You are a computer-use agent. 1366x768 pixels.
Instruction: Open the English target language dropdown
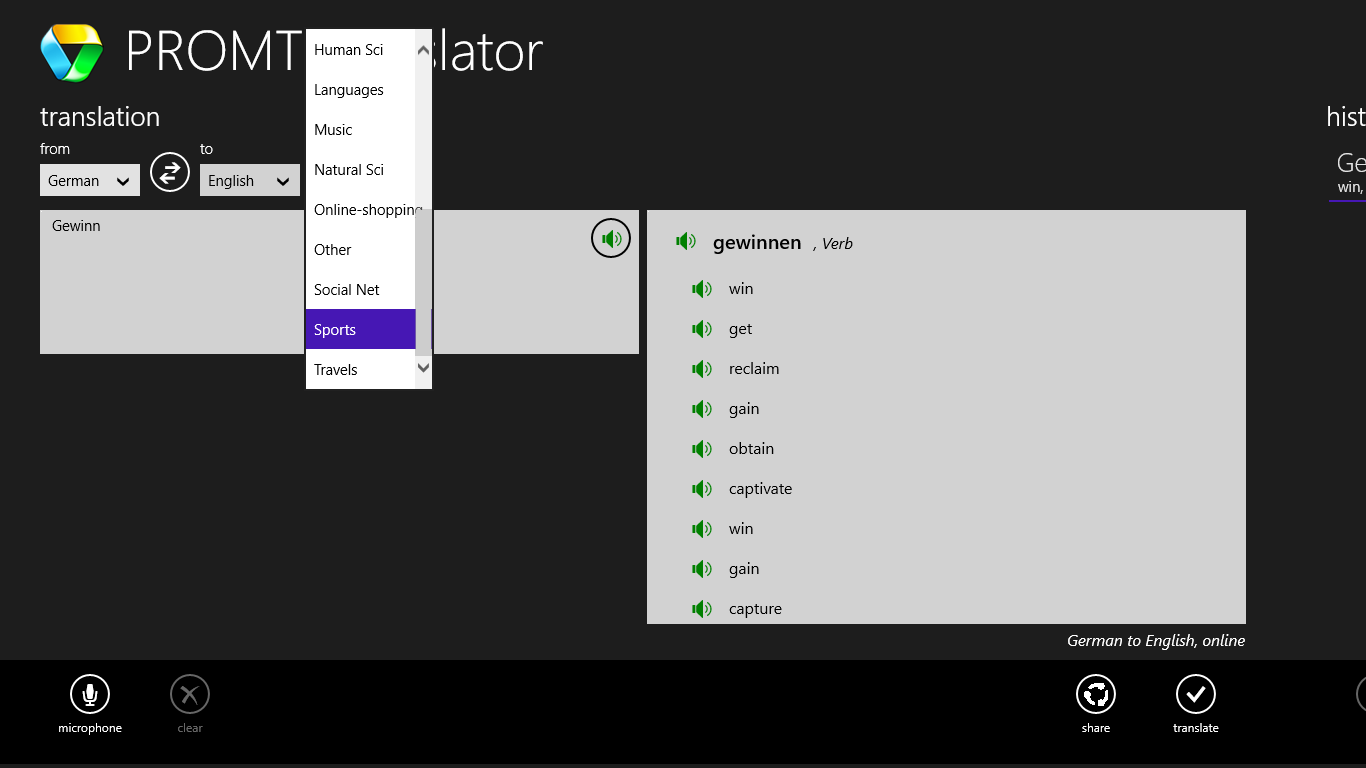point(249,181)
